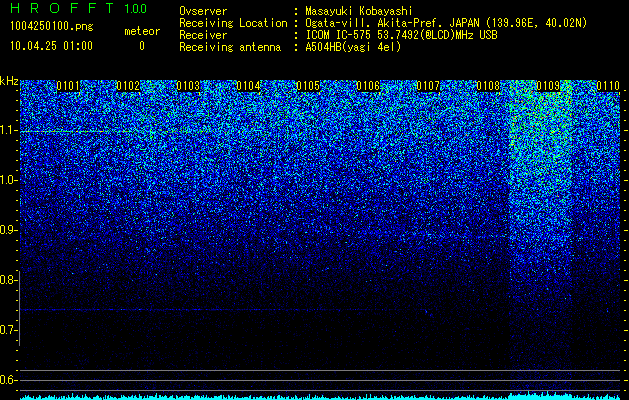
Task: Select the filename 1004250100.png
Action: pyautogui.click(x=52, y=26)
